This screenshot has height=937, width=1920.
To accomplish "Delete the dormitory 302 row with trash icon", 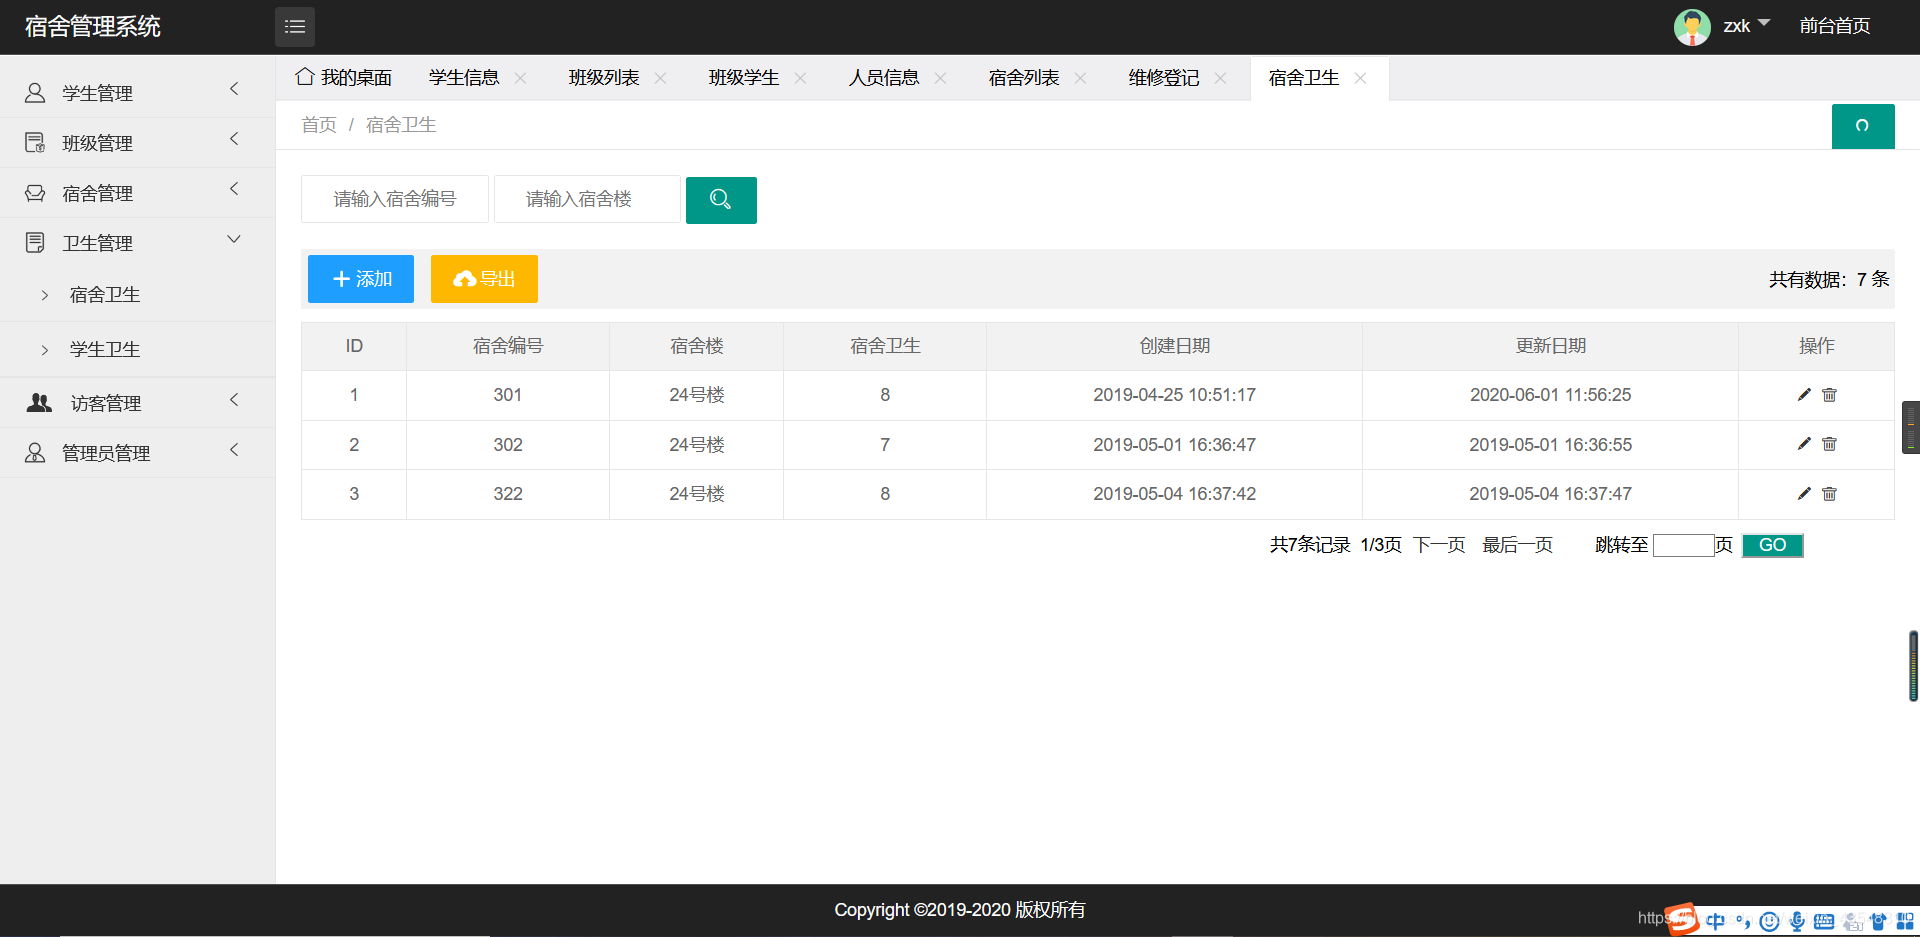I will pyautogui.click(x=1829, y=444).
